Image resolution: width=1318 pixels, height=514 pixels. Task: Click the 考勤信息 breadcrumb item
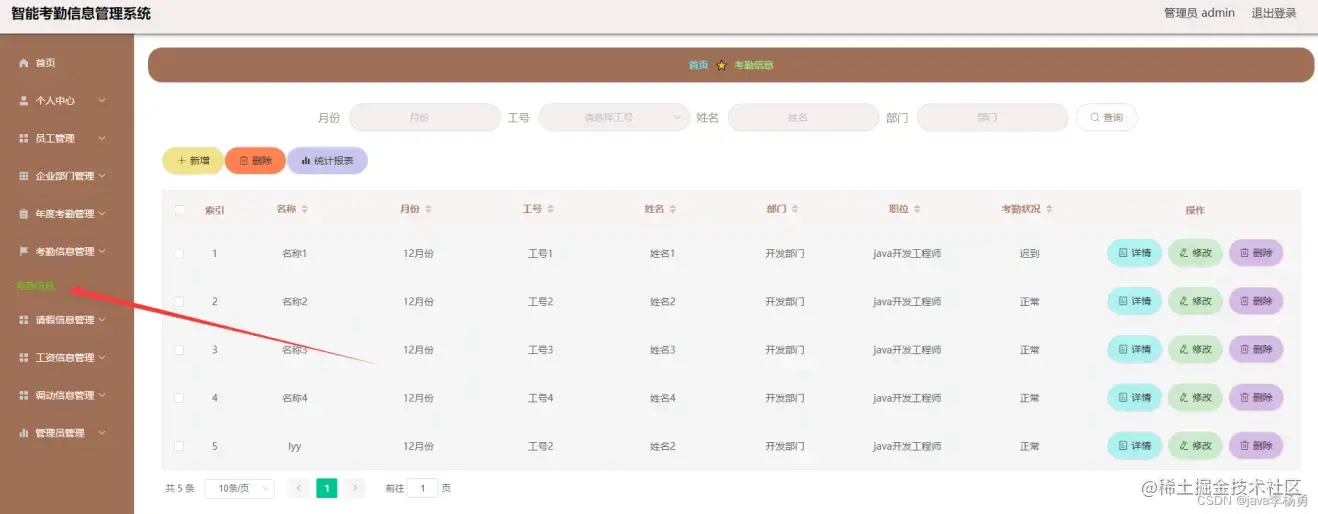pyautogui.click(x=754, y=65)
